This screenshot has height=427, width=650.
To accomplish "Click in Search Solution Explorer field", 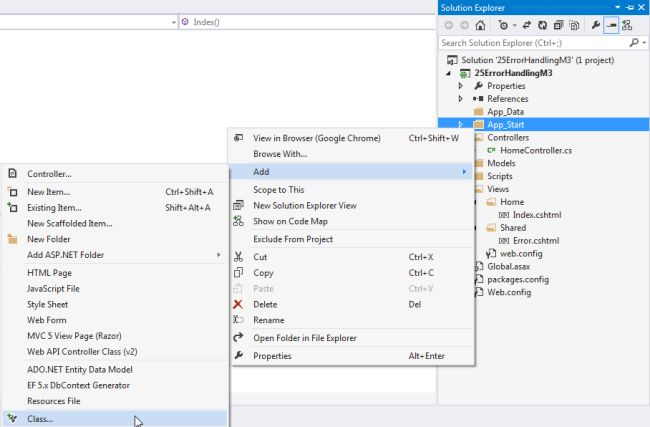I will [534, 43].
